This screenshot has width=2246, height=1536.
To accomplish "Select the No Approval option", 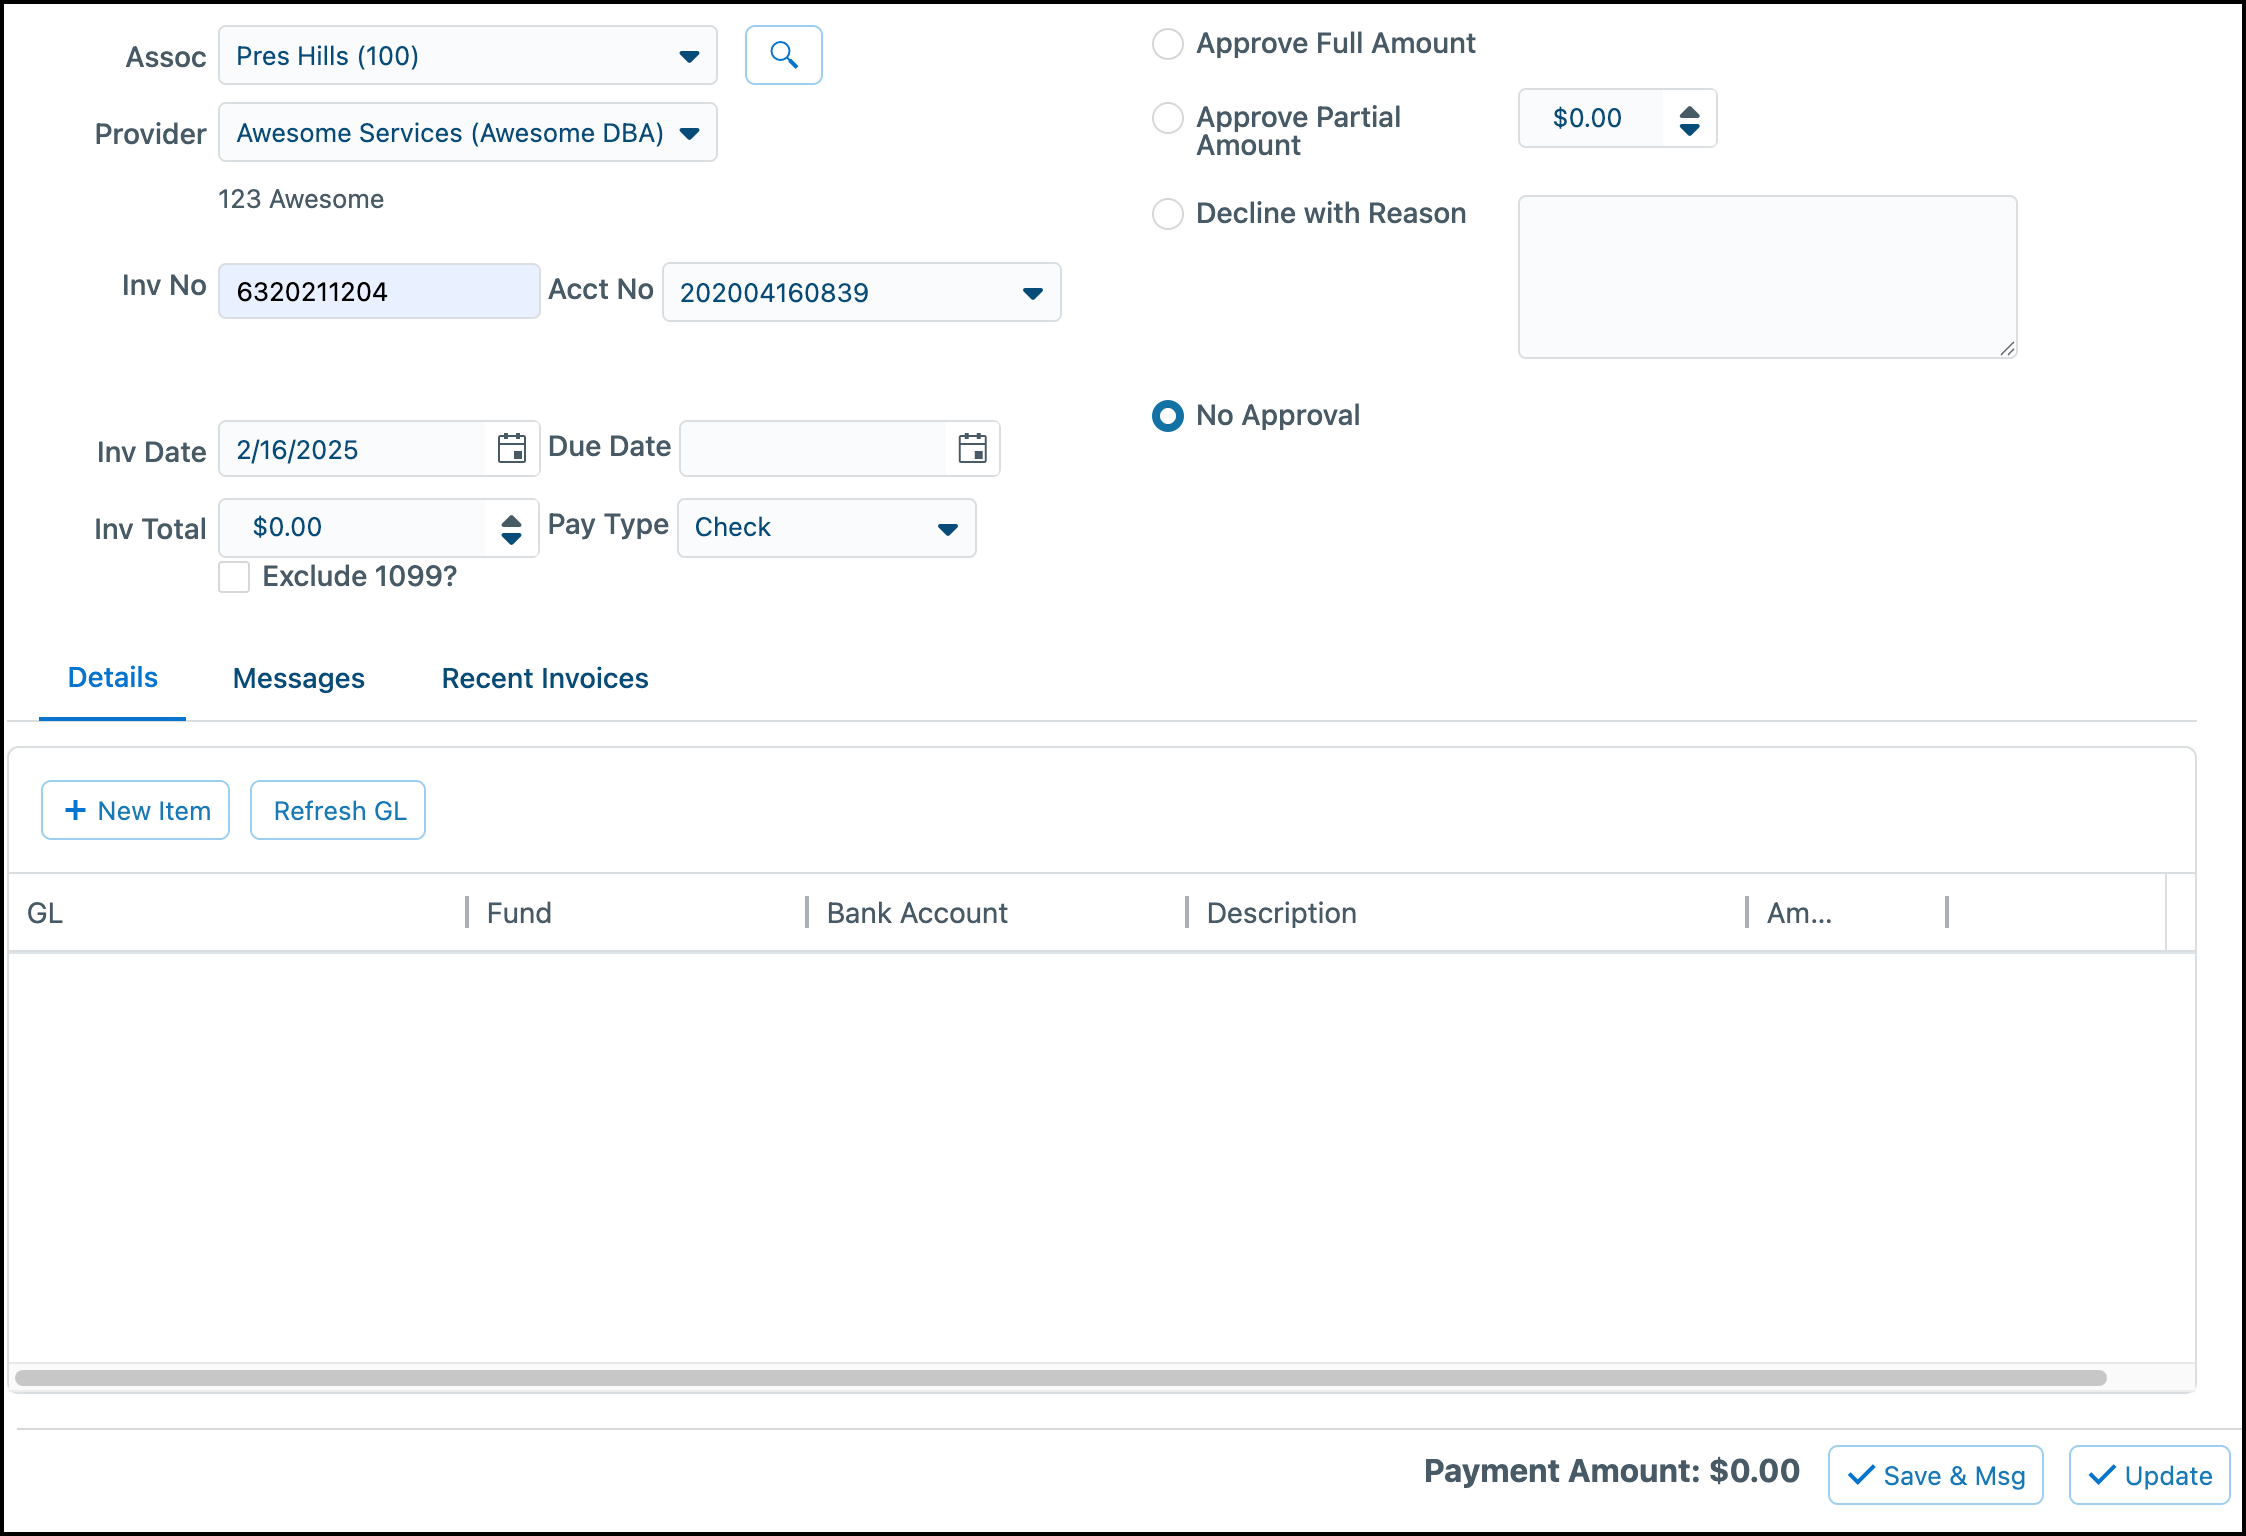I will pyautogui.click(x=1167, y=416).
